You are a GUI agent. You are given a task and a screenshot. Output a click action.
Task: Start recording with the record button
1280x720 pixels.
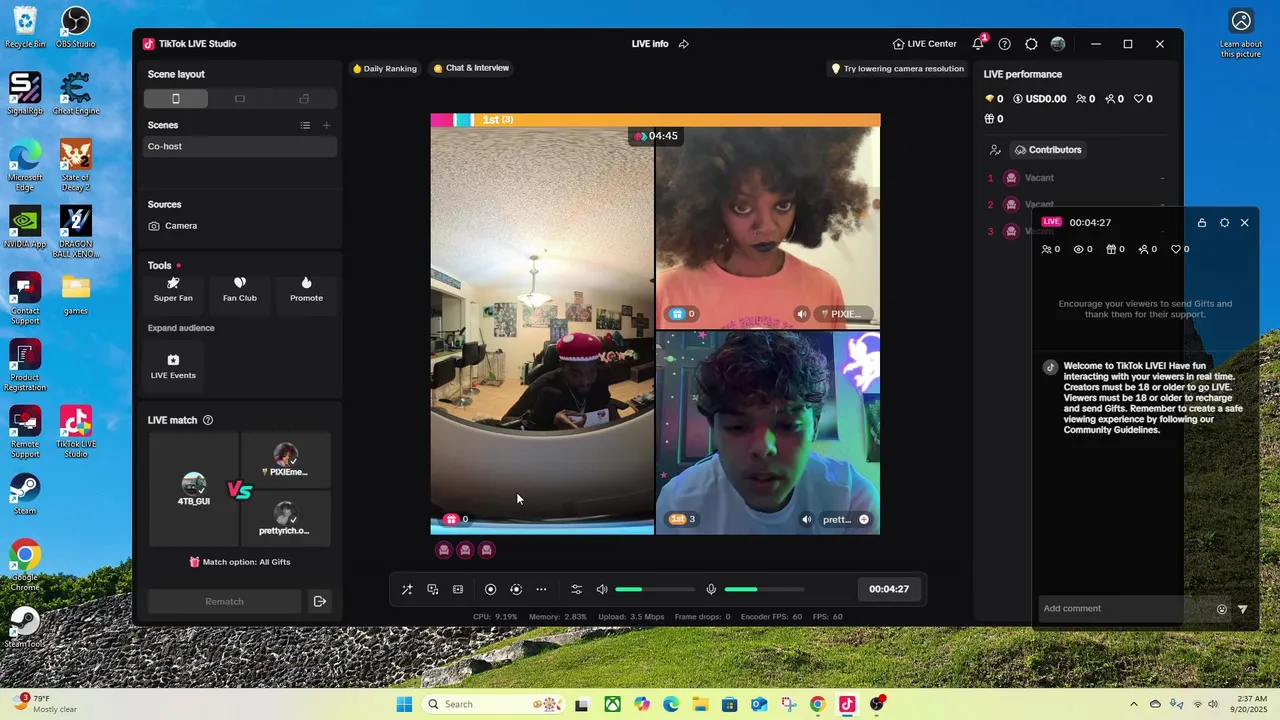coord(490,590)
